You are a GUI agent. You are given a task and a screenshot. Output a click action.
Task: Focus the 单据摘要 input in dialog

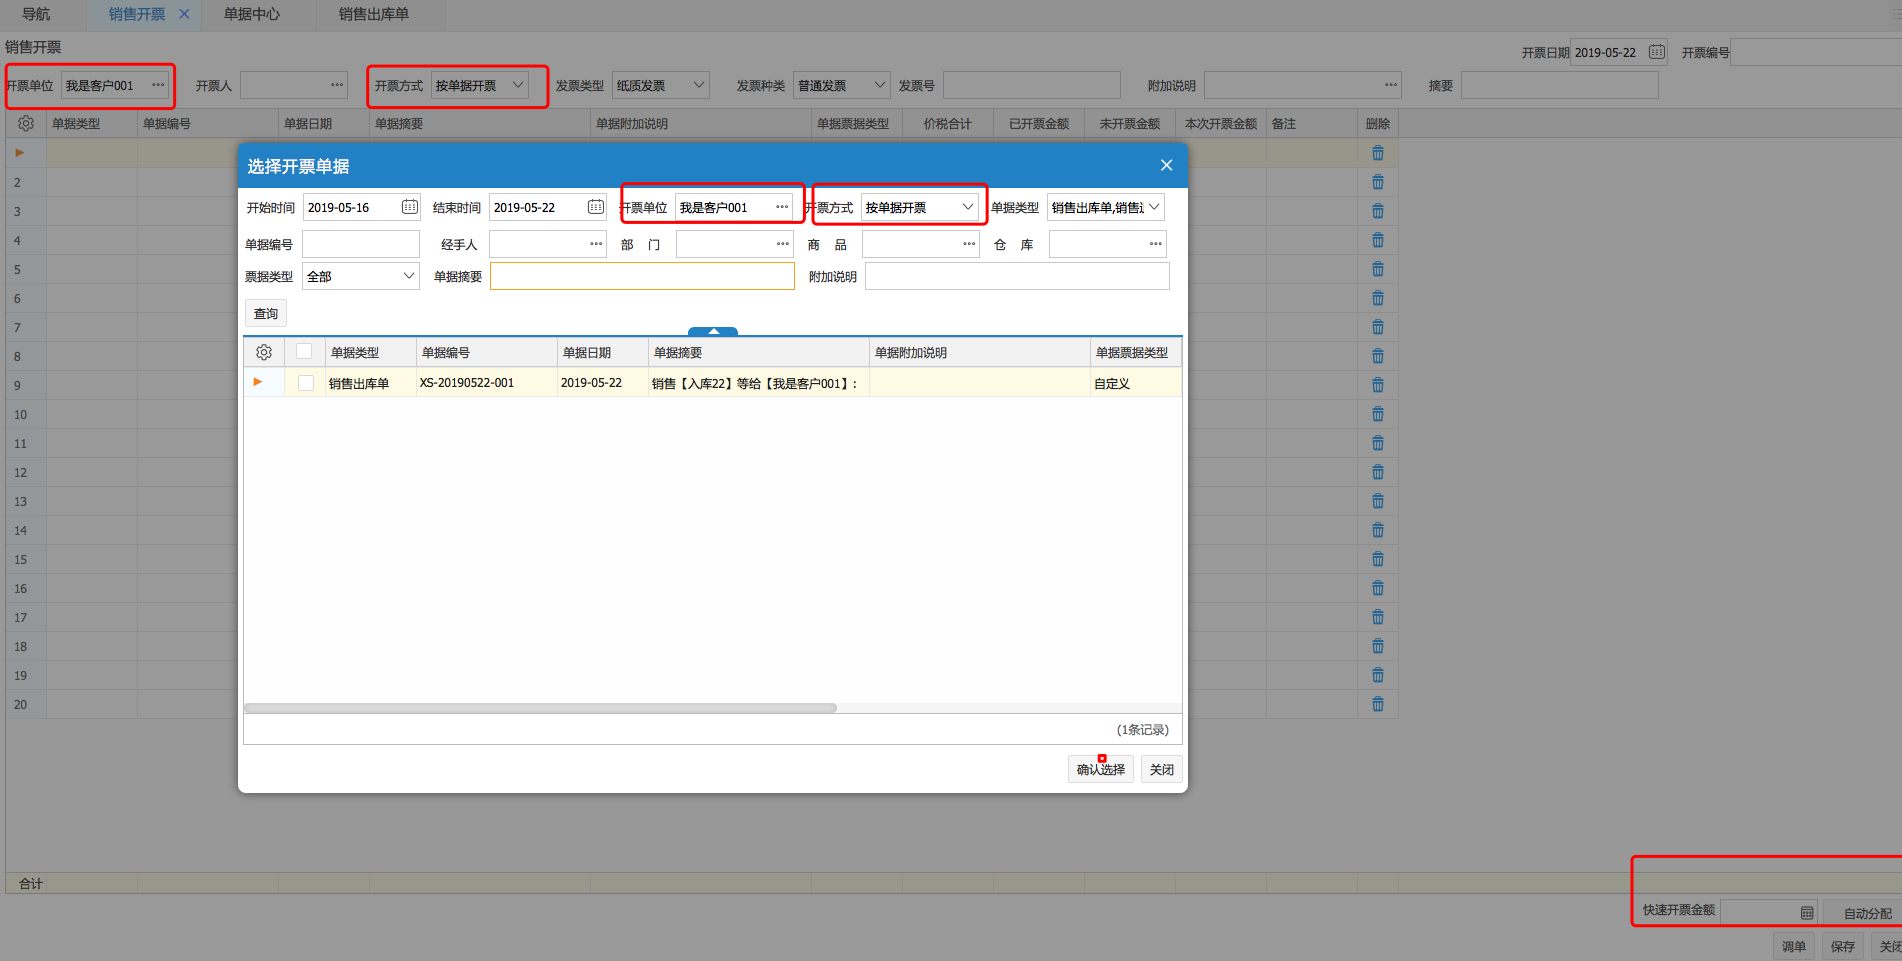pyautogui.click(x=642, y=276)
